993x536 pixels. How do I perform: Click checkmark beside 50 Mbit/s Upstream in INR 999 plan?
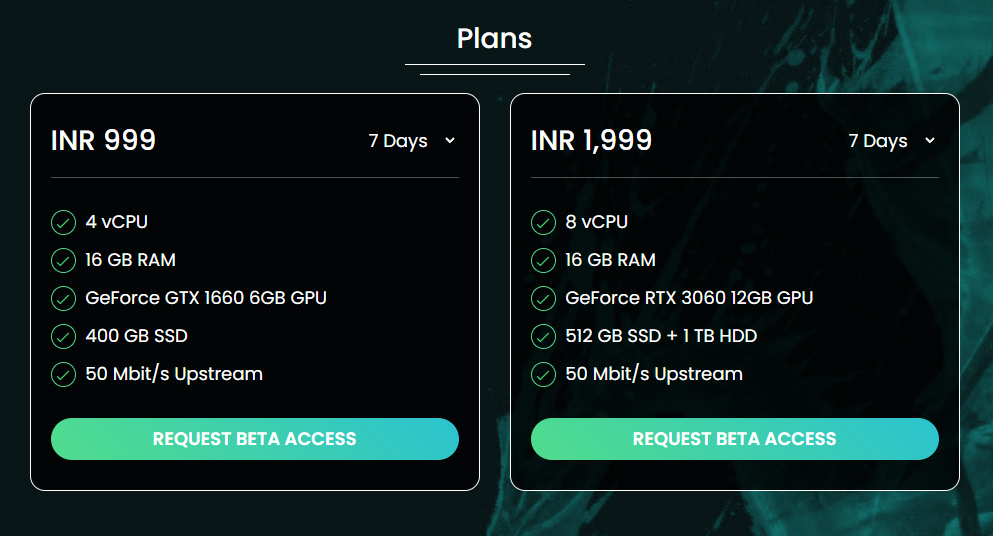point(63,374)
